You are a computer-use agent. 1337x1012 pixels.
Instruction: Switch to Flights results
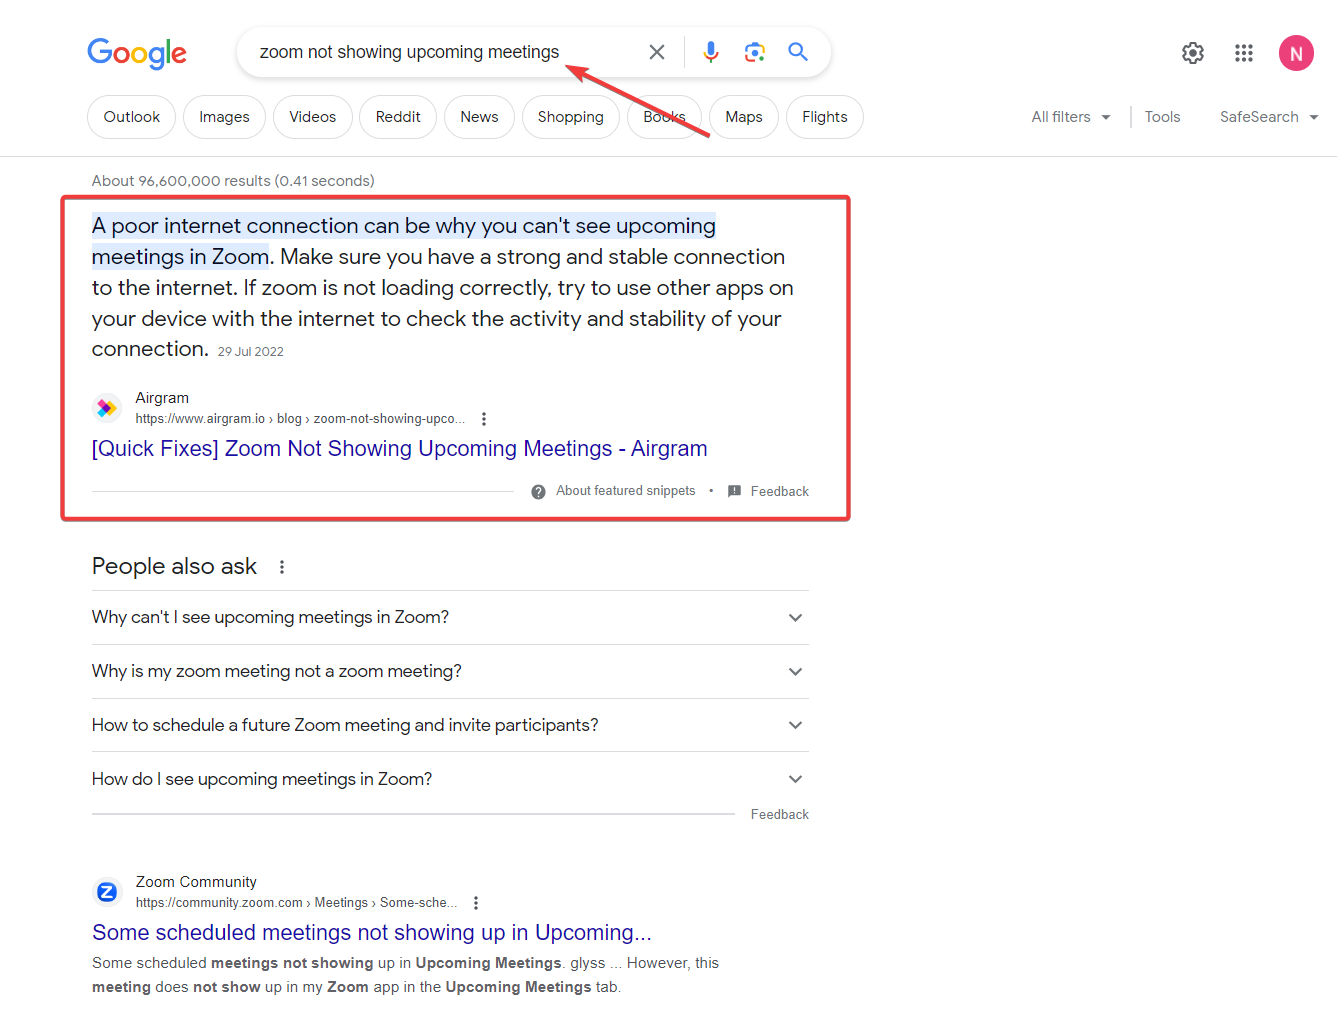tap(825, 117)
